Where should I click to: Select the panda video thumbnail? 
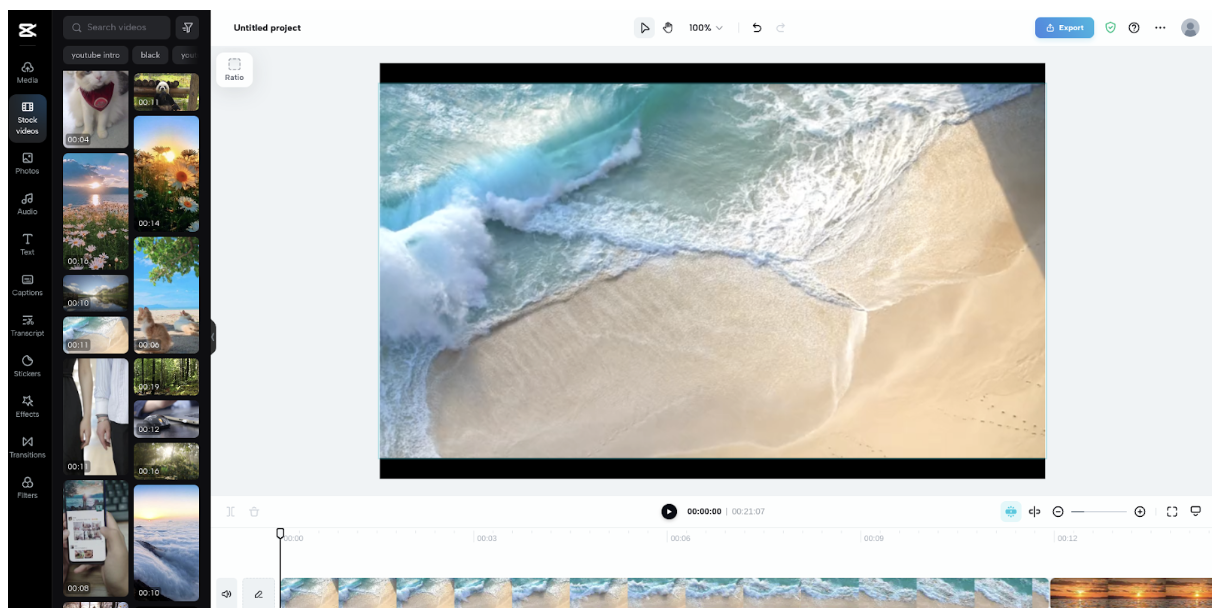166,91
